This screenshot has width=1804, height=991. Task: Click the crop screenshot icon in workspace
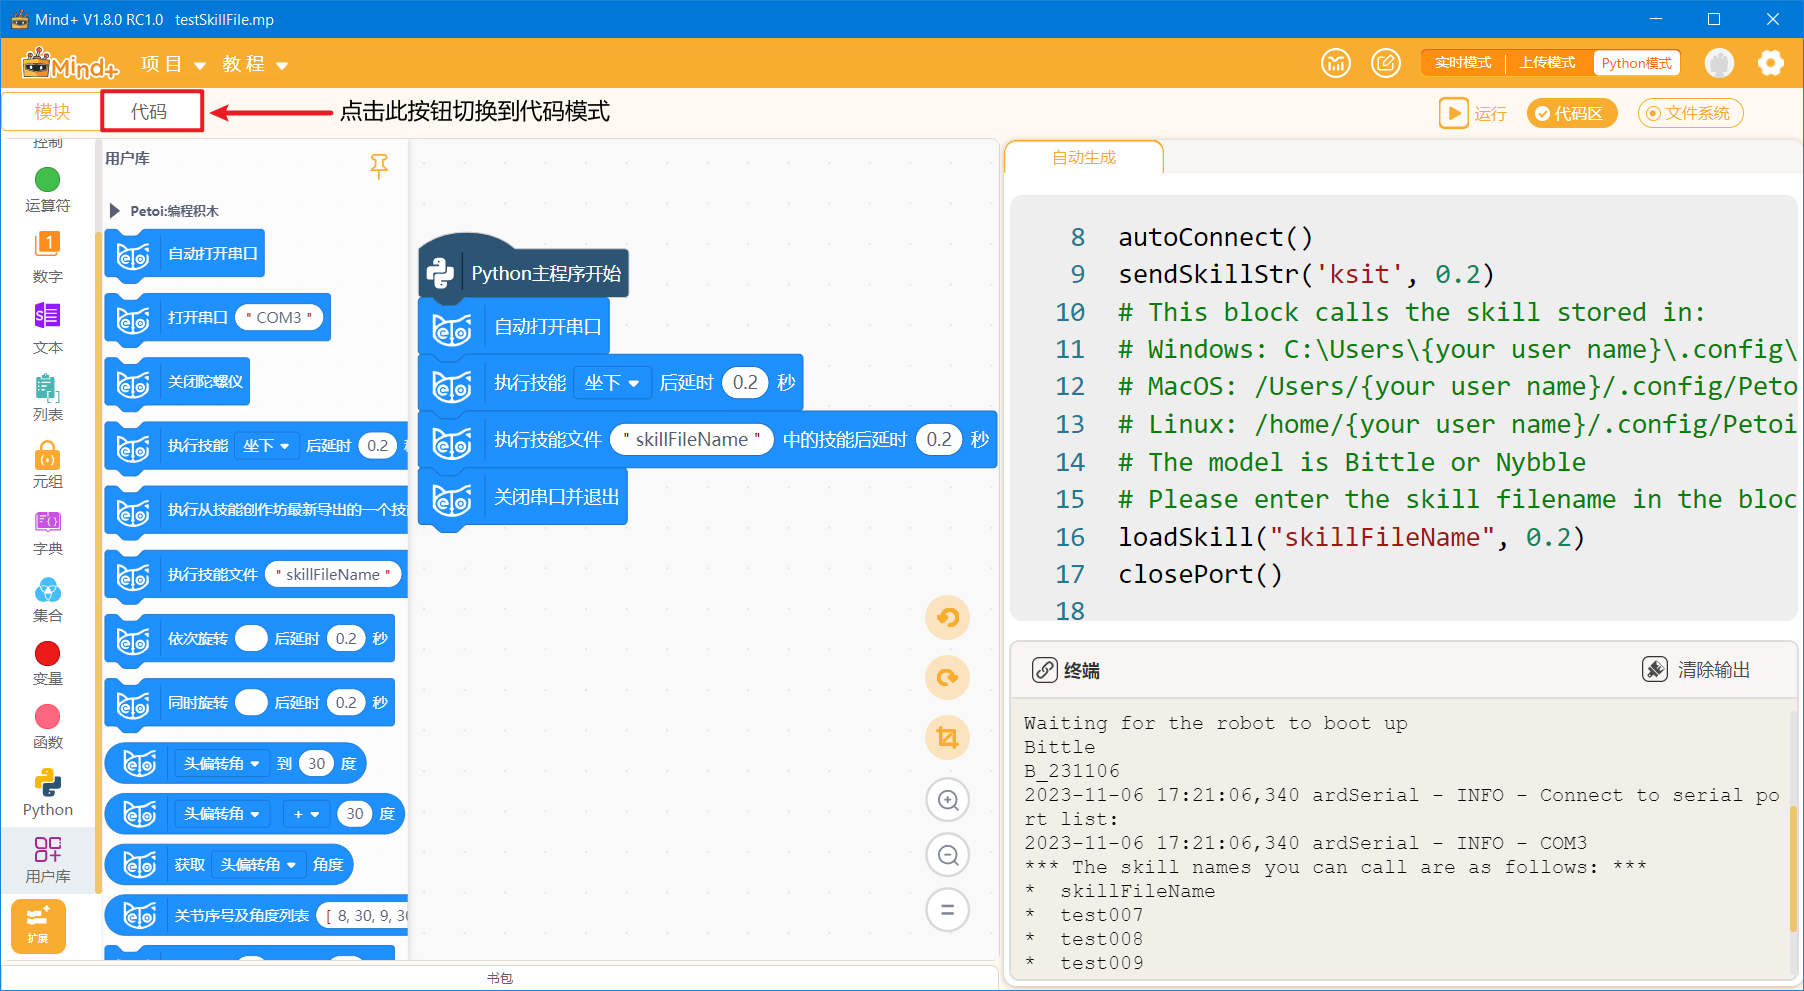pyautogui.click(x=947, y=738)
